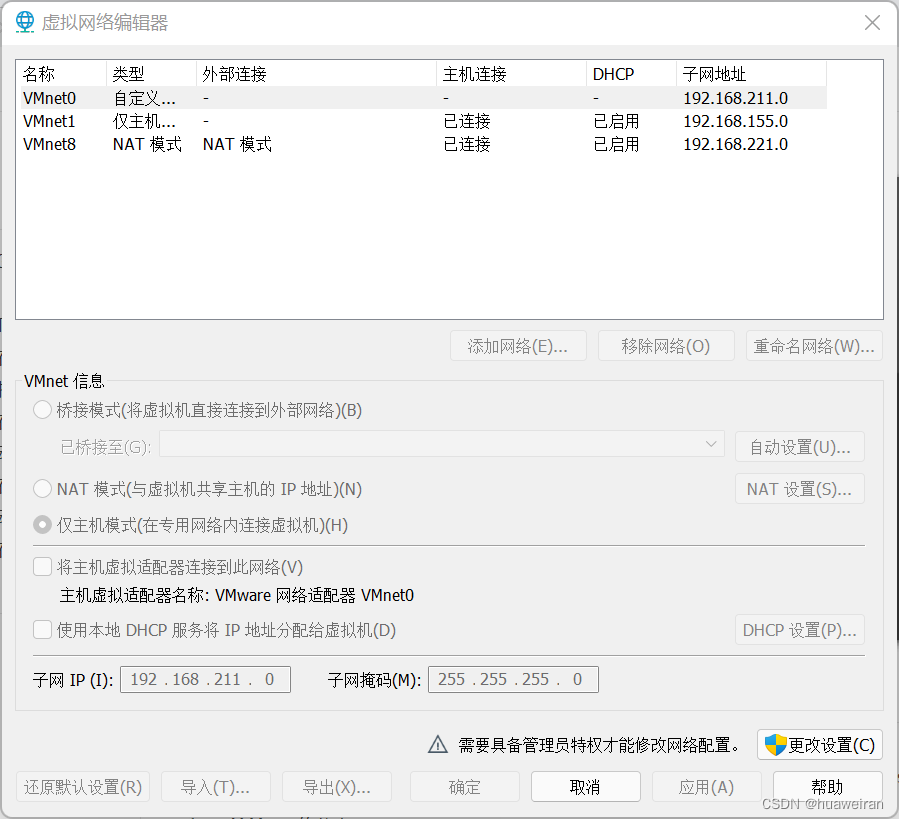This screenshot has height=819, width=899.
Task: Click 导出(X)... button
Action: tap(337, 786)
